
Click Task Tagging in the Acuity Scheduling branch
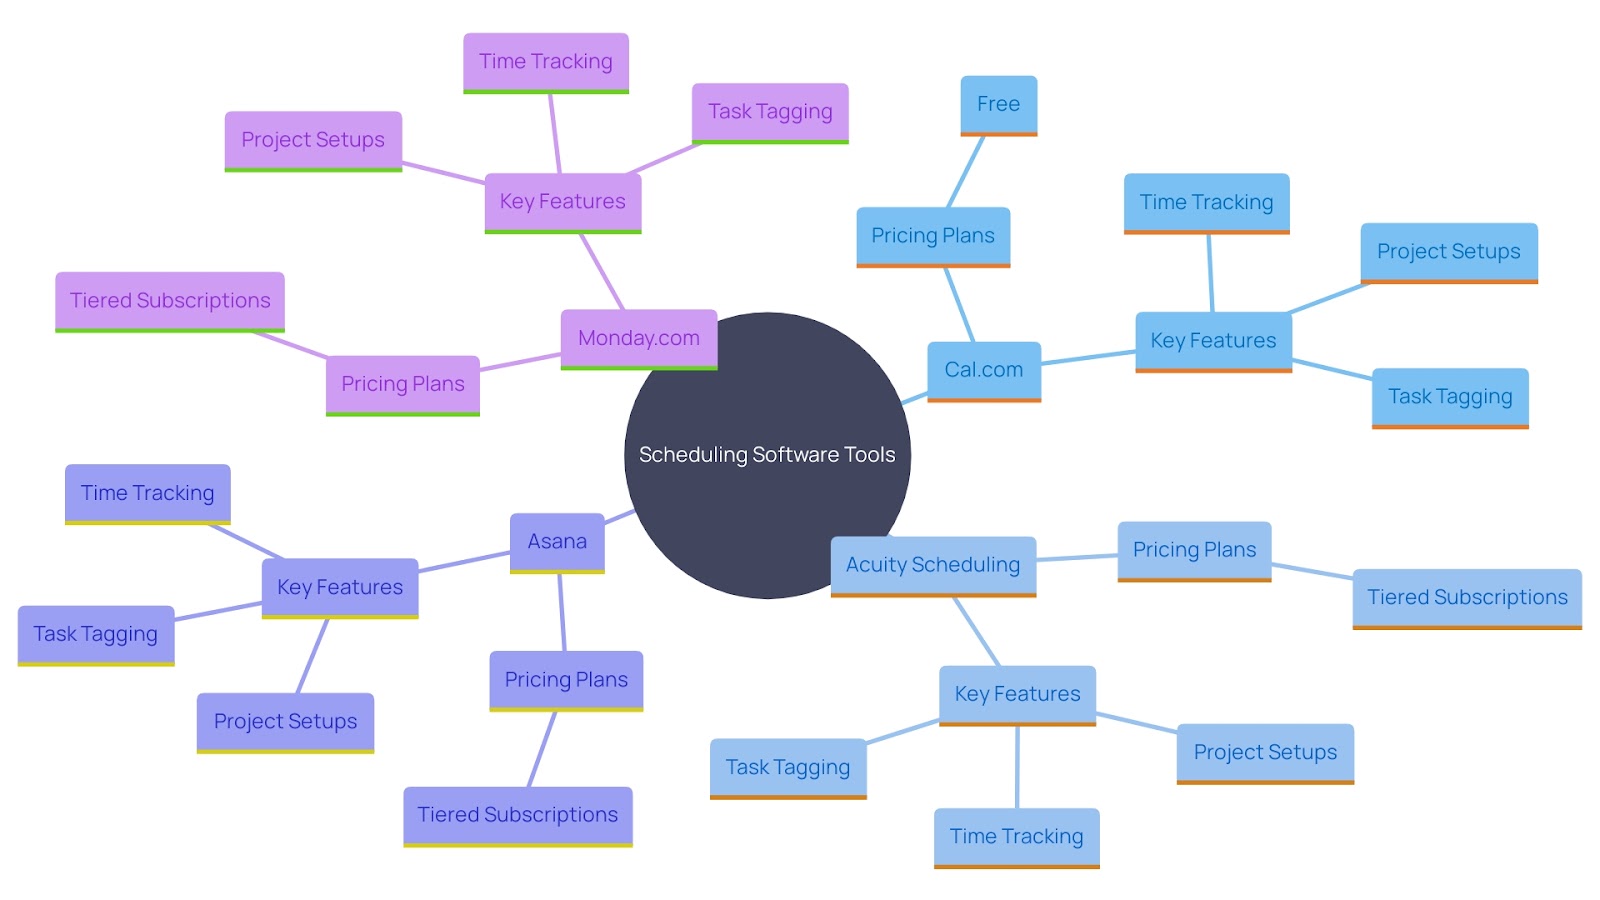pos(788,769)
